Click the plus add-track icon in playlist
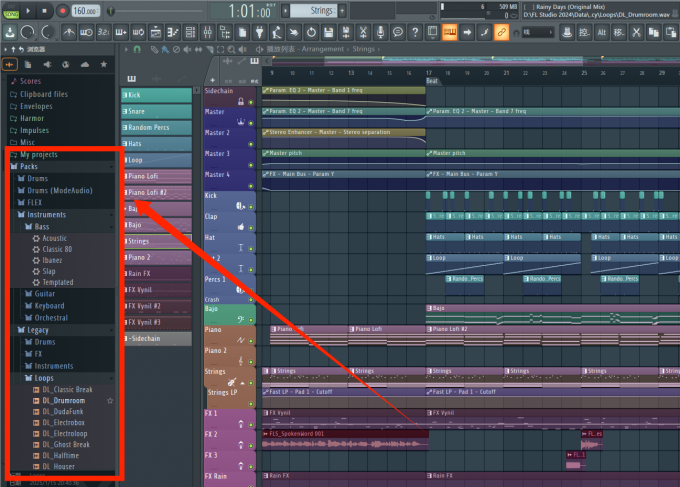 click(212, 80)
